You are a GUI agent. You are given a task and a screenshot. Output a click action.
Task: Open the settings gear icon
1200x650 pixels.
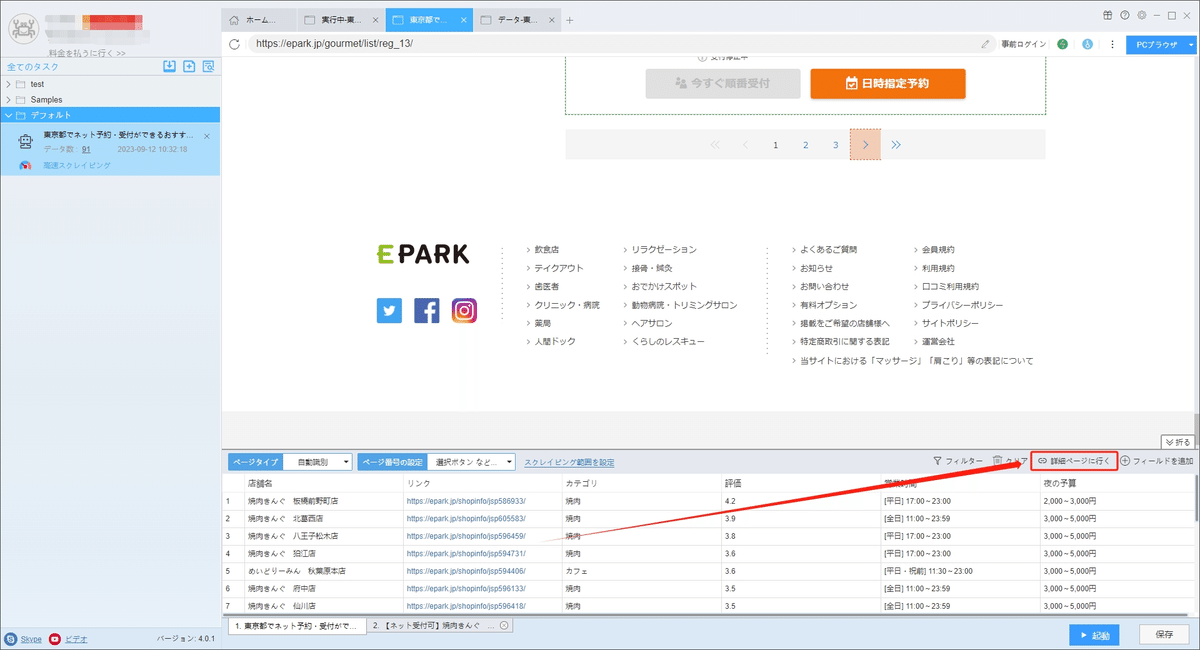pyautogui.click(x=1141, y=15)
